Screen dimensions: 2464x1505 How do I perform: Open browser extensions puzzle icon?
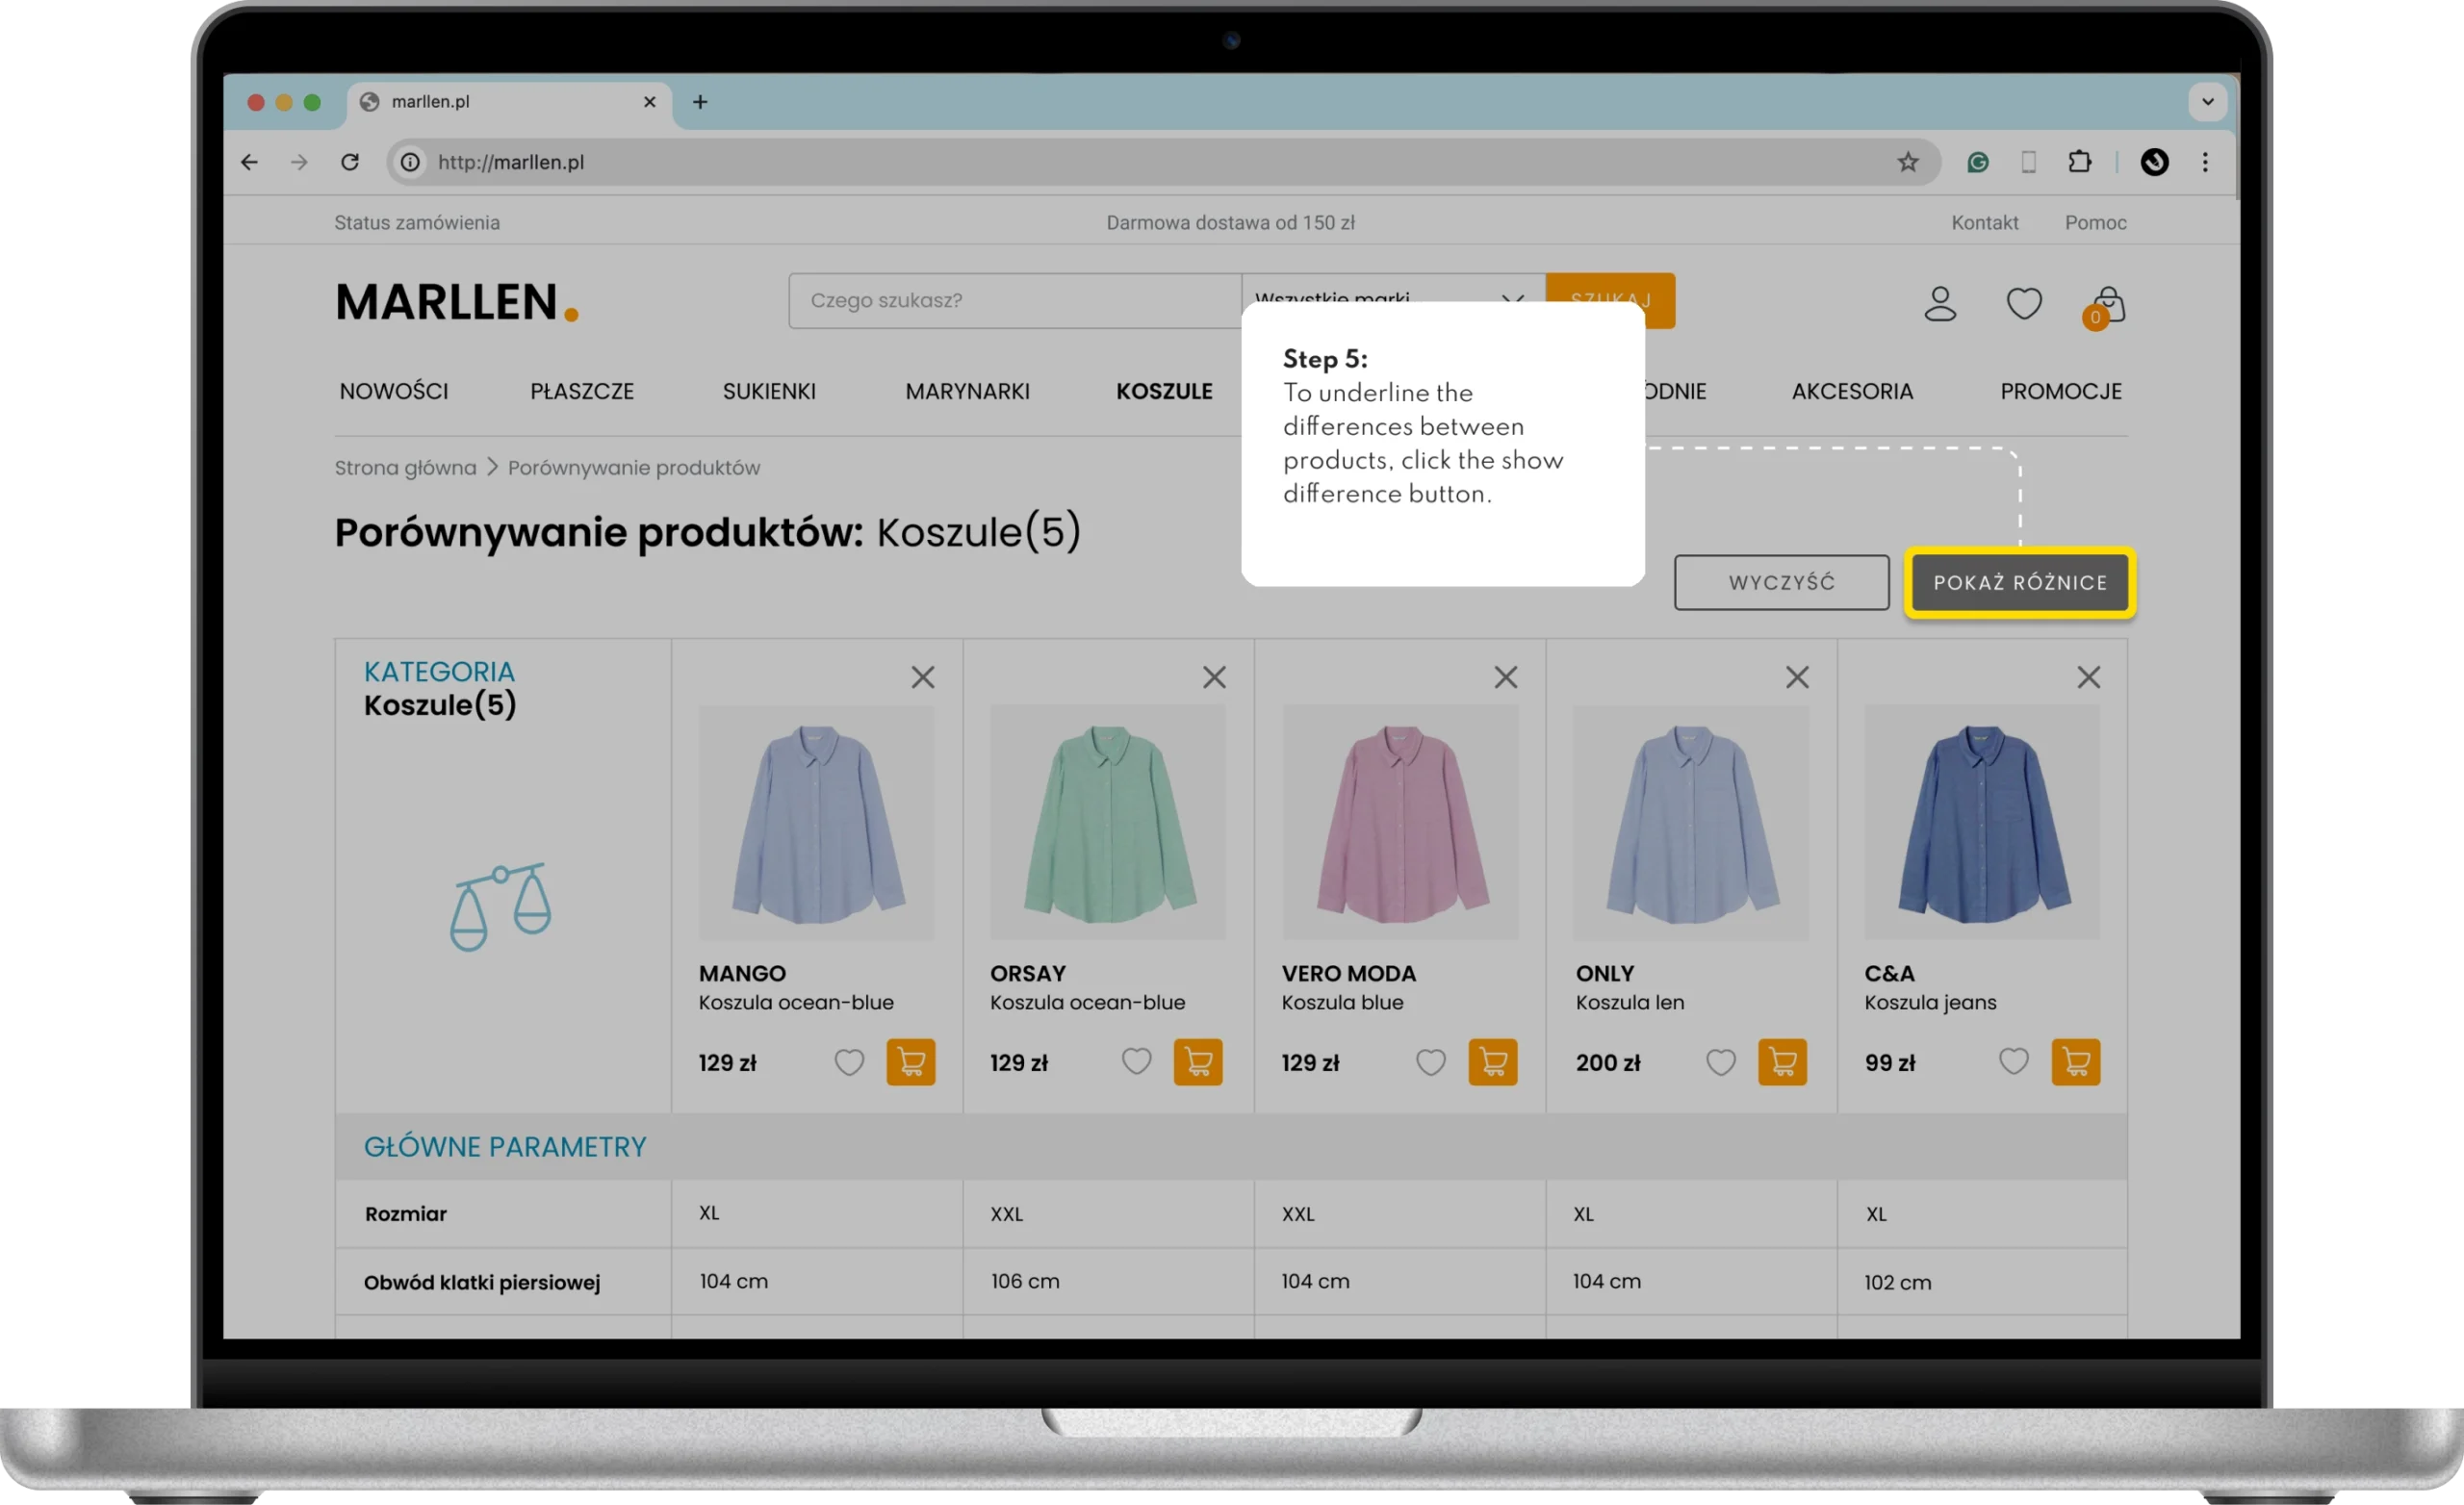2079,162
